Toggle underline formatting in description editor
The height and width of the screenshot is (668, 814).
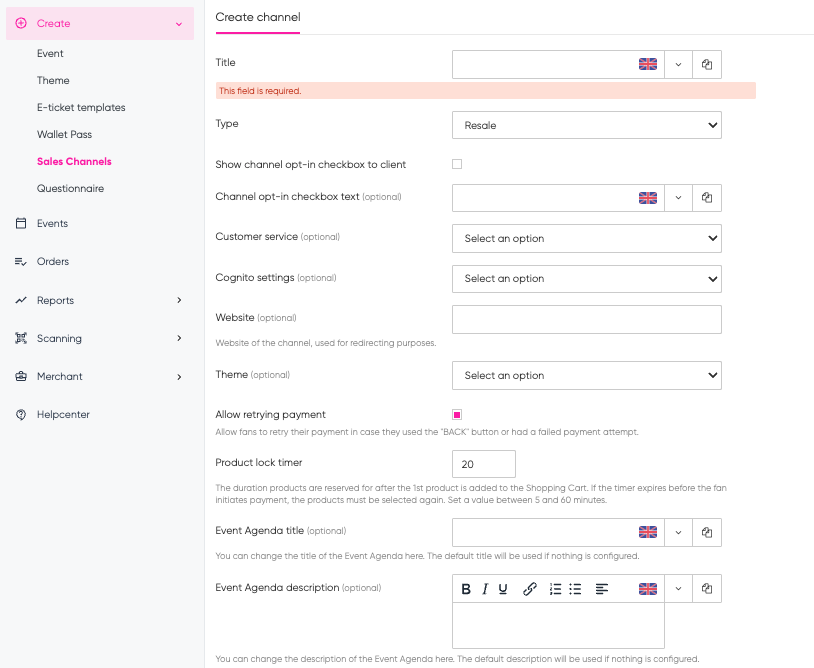[503, 589]
